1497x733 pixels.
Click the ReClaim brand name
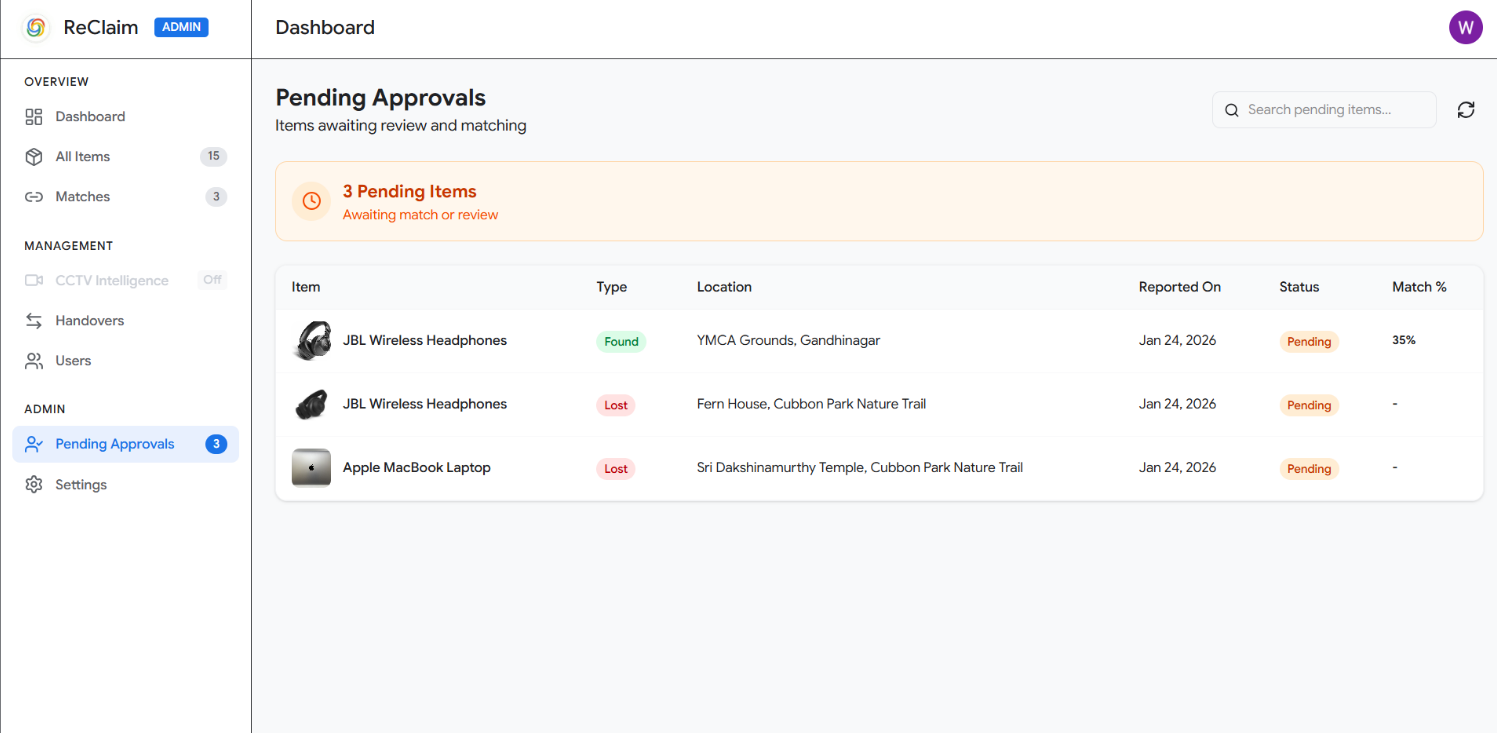click(101, 28)
